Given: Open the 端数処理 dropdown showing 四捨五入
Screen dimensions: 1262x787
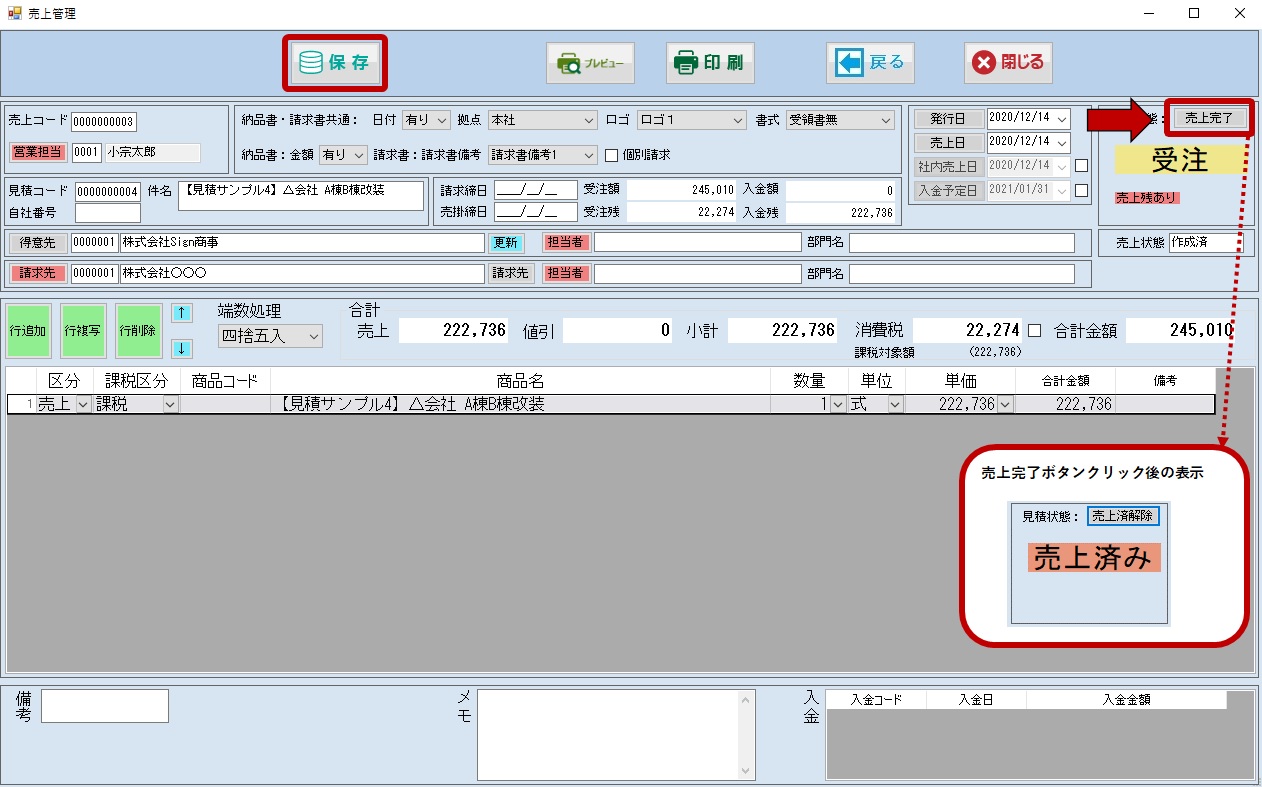Looking at the screenshot, I should (270, 336).
